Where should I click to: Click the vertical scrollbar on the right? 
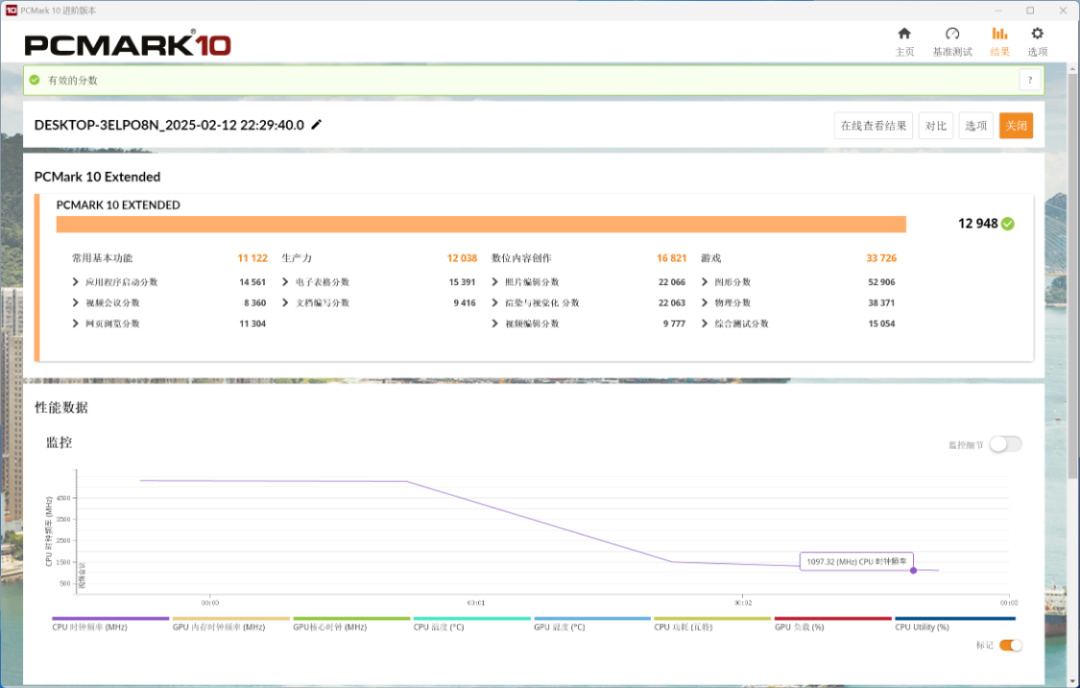coord(1072,275)
